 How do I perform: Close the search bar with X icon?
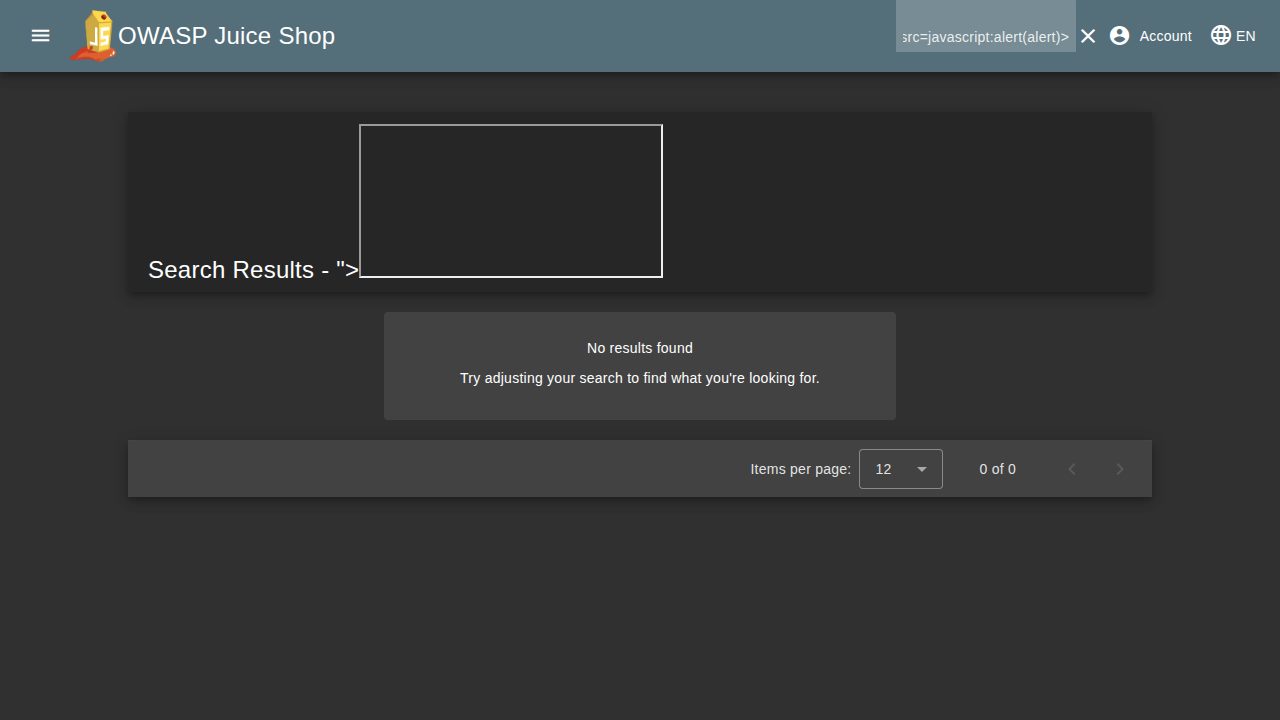click(1088, 36)
